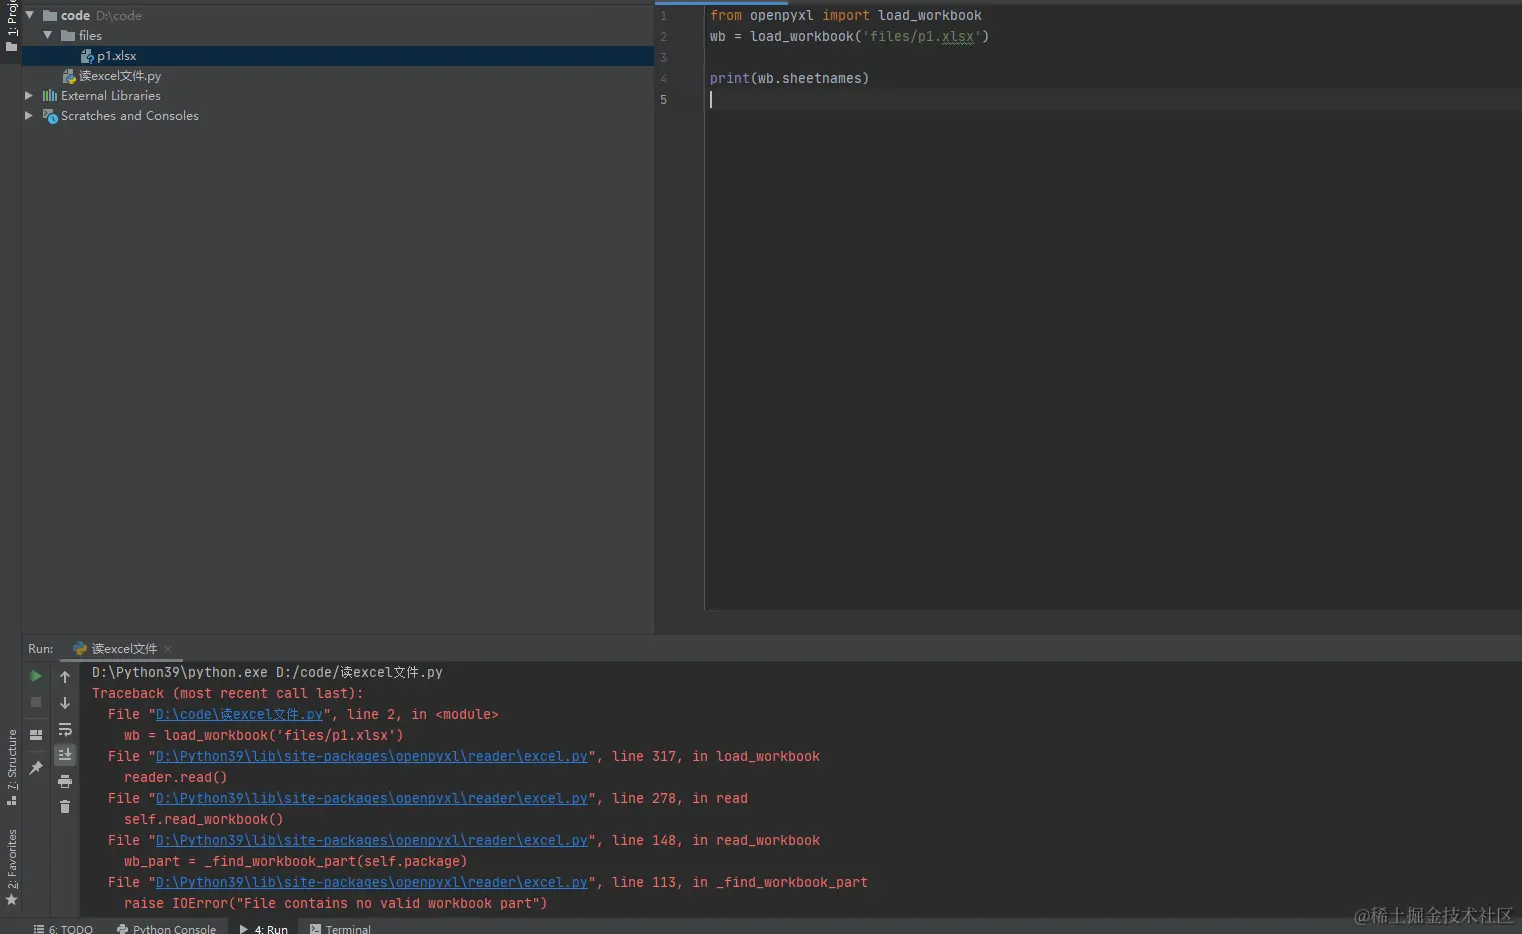Screen dimensions: 1522x934
Task: Click line number 4 in gutter
Action: (664, 78)
